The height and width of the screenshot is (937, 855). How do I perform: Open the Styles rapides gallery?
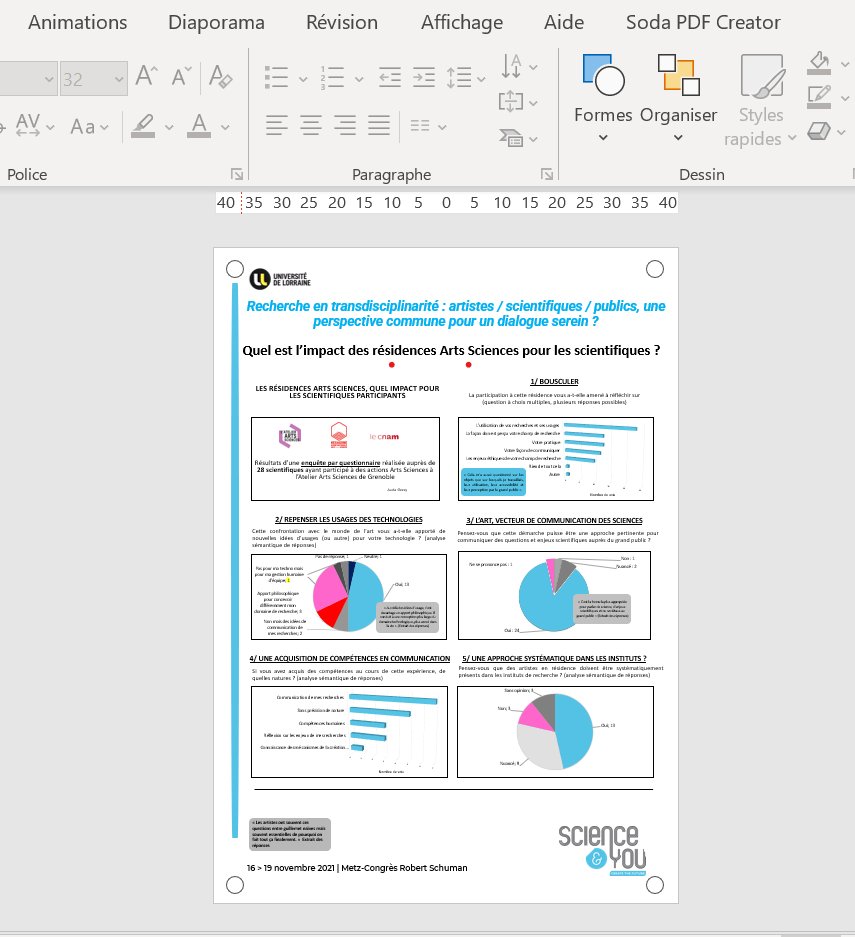[x=761, y=100]
